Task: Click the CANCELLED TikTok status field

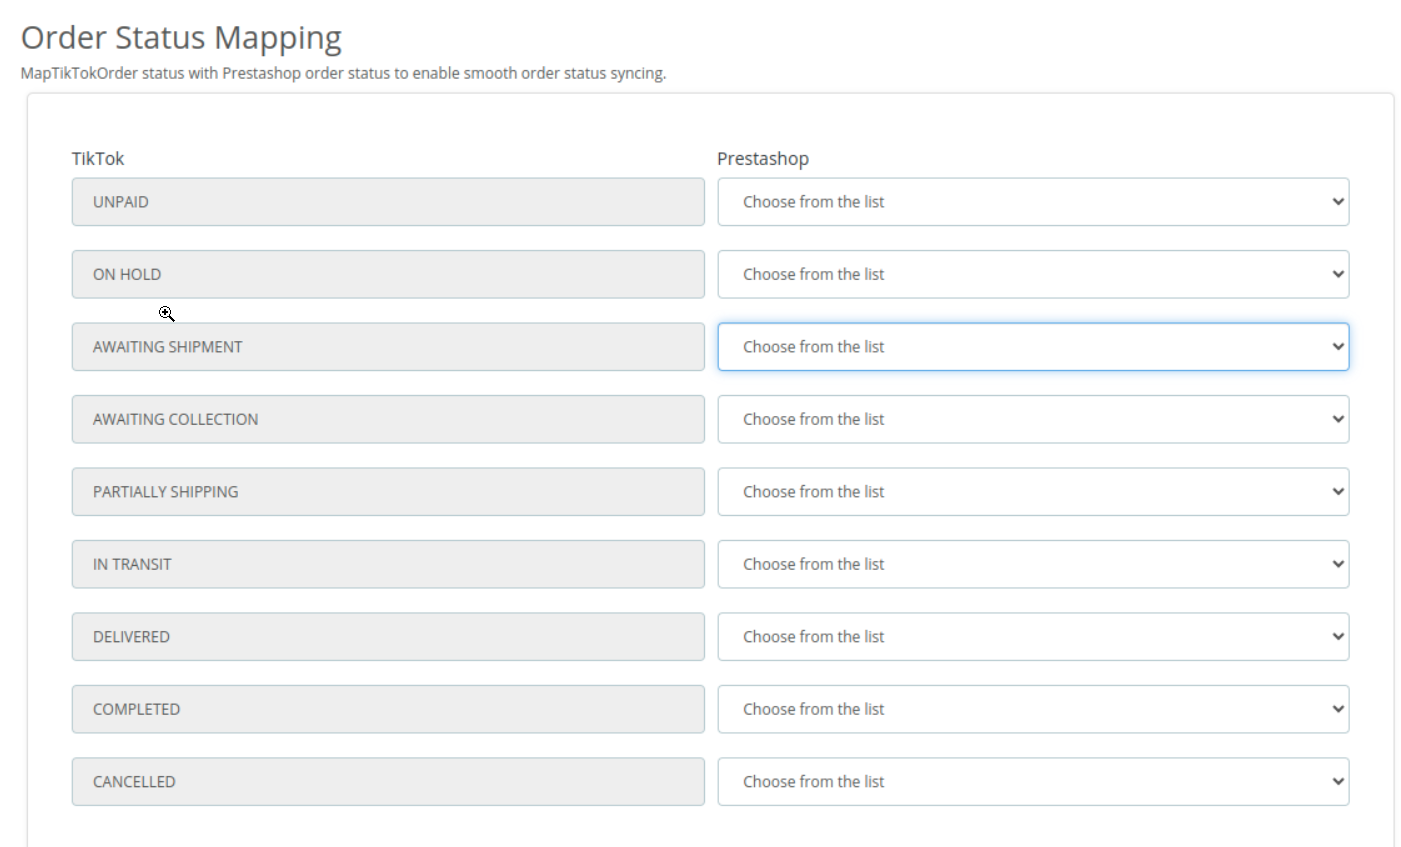Action: (x=388, y=782)
